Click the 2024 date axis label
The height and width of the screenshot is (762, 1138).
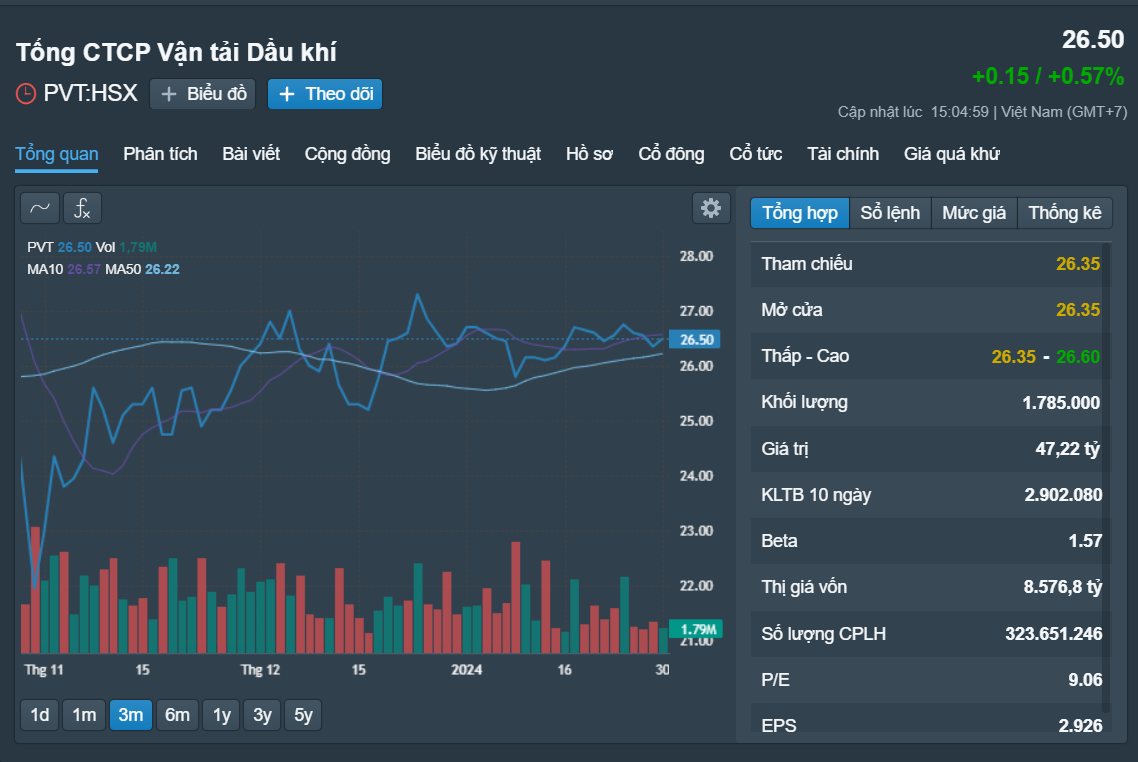tap(466, 670)
